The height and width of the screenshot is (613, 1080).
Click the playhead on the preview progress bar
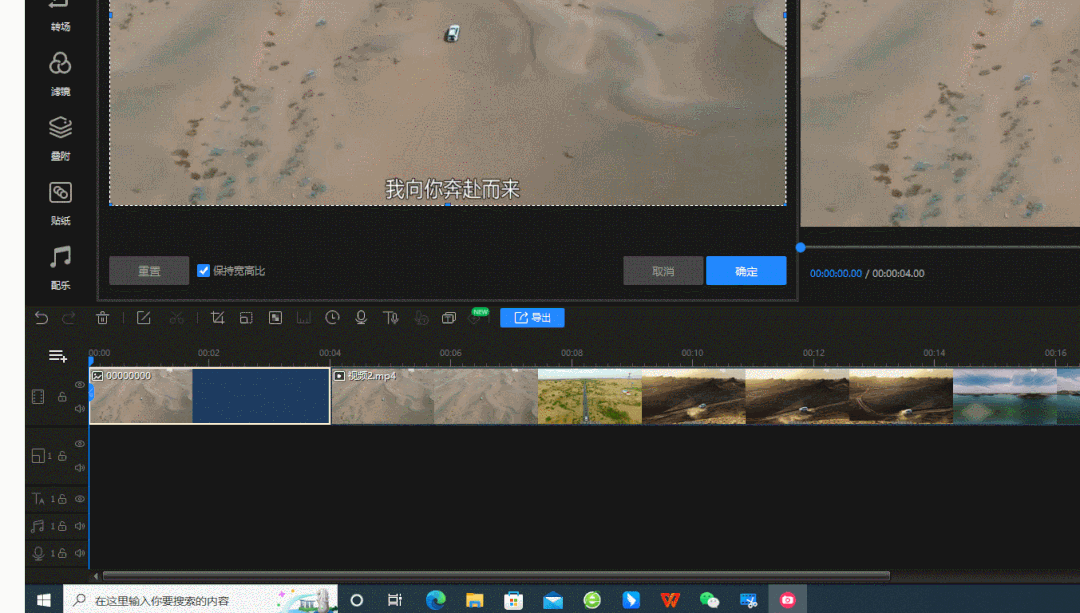coord(799,246)
